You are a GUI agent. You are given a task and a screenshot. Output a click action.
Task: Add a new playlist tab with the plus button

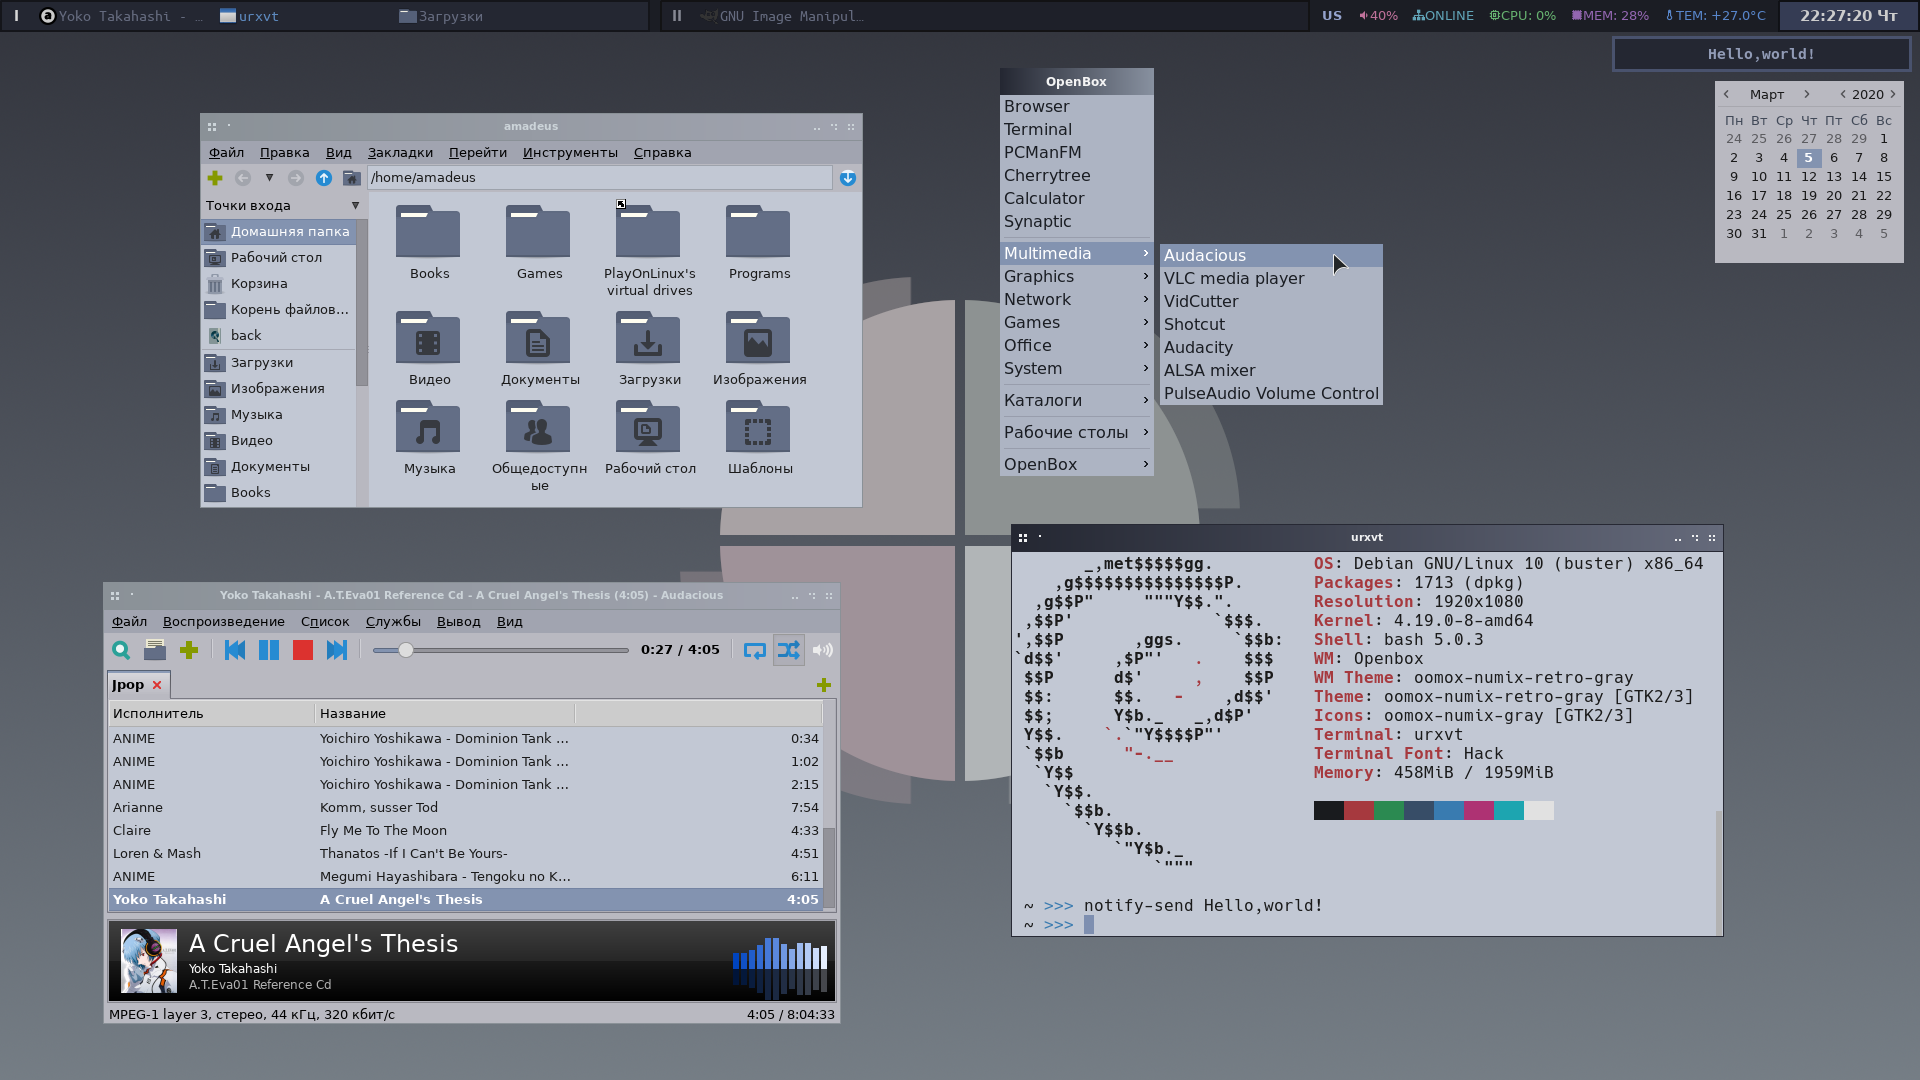point(824,685)
